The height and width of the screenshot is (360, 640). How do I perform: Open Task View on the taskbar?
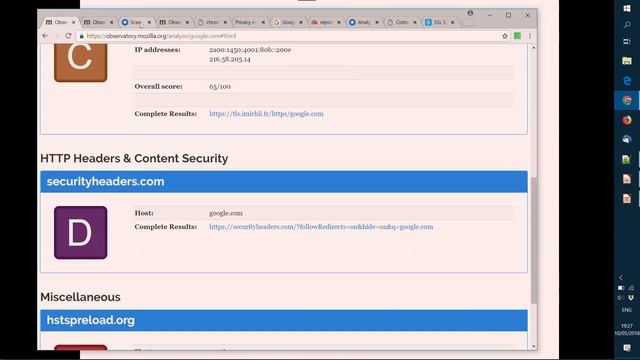[x=627, y=42]
